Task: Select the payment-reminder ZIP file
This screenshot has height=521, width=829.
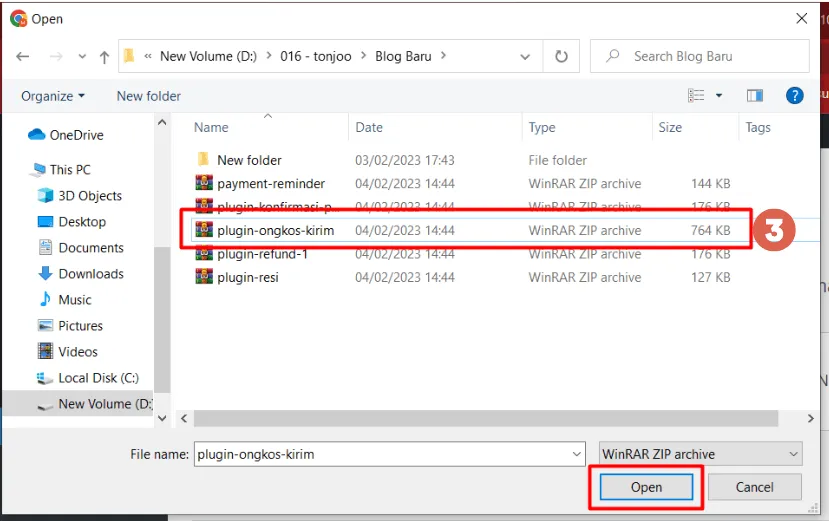Action: click(271, 184)
